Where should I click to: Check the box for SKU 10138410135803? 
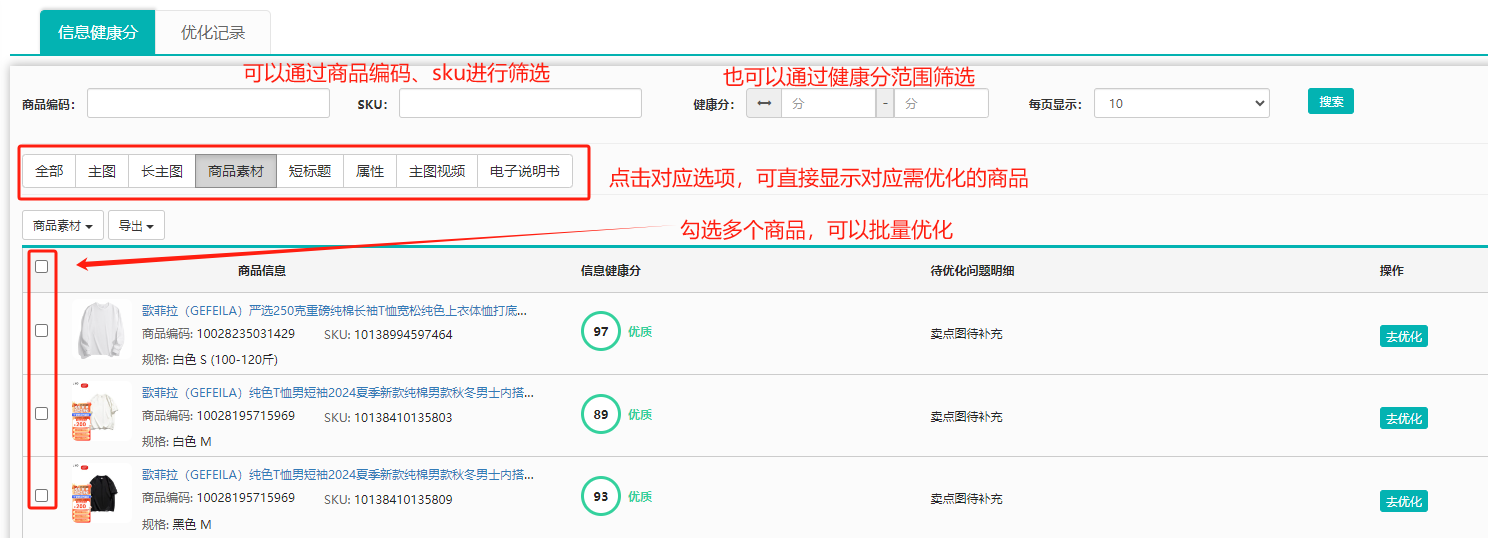pos(41,413)
